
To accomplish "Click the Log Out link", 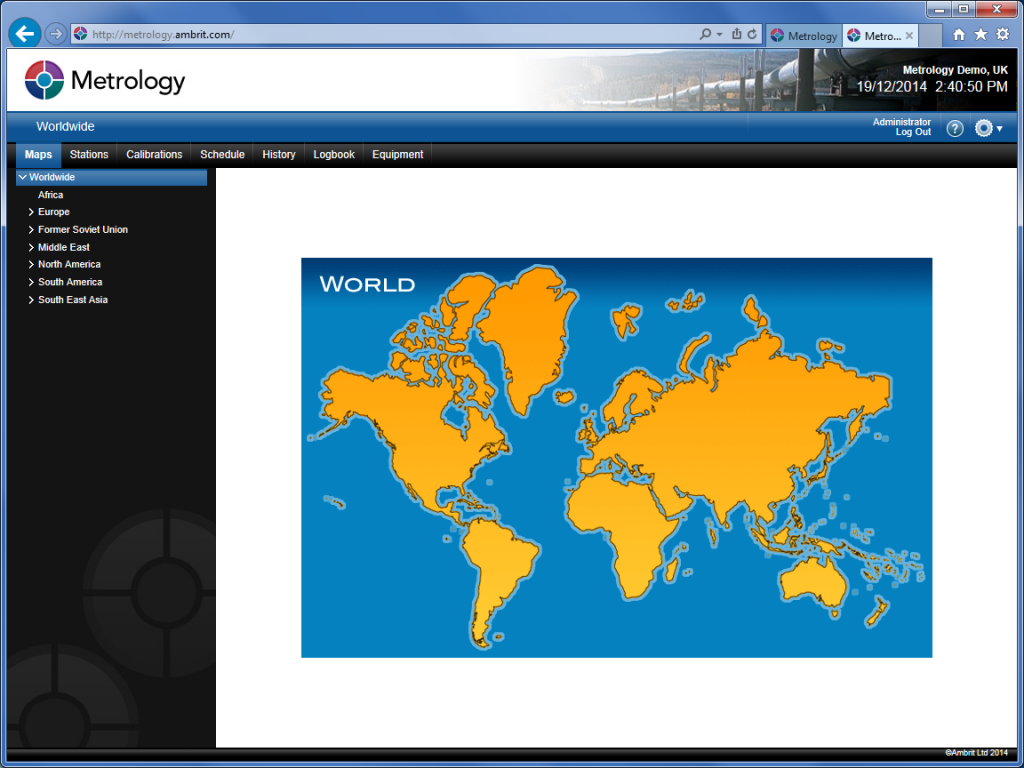I will coord(912,131).
